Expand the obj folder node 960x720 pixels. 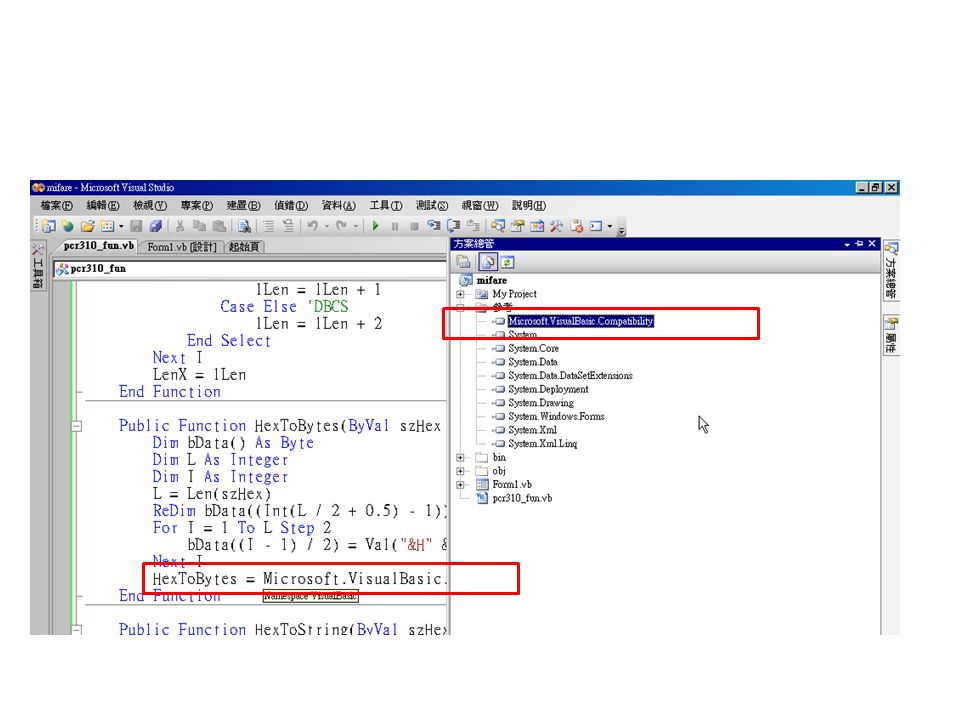pos(460,471)
